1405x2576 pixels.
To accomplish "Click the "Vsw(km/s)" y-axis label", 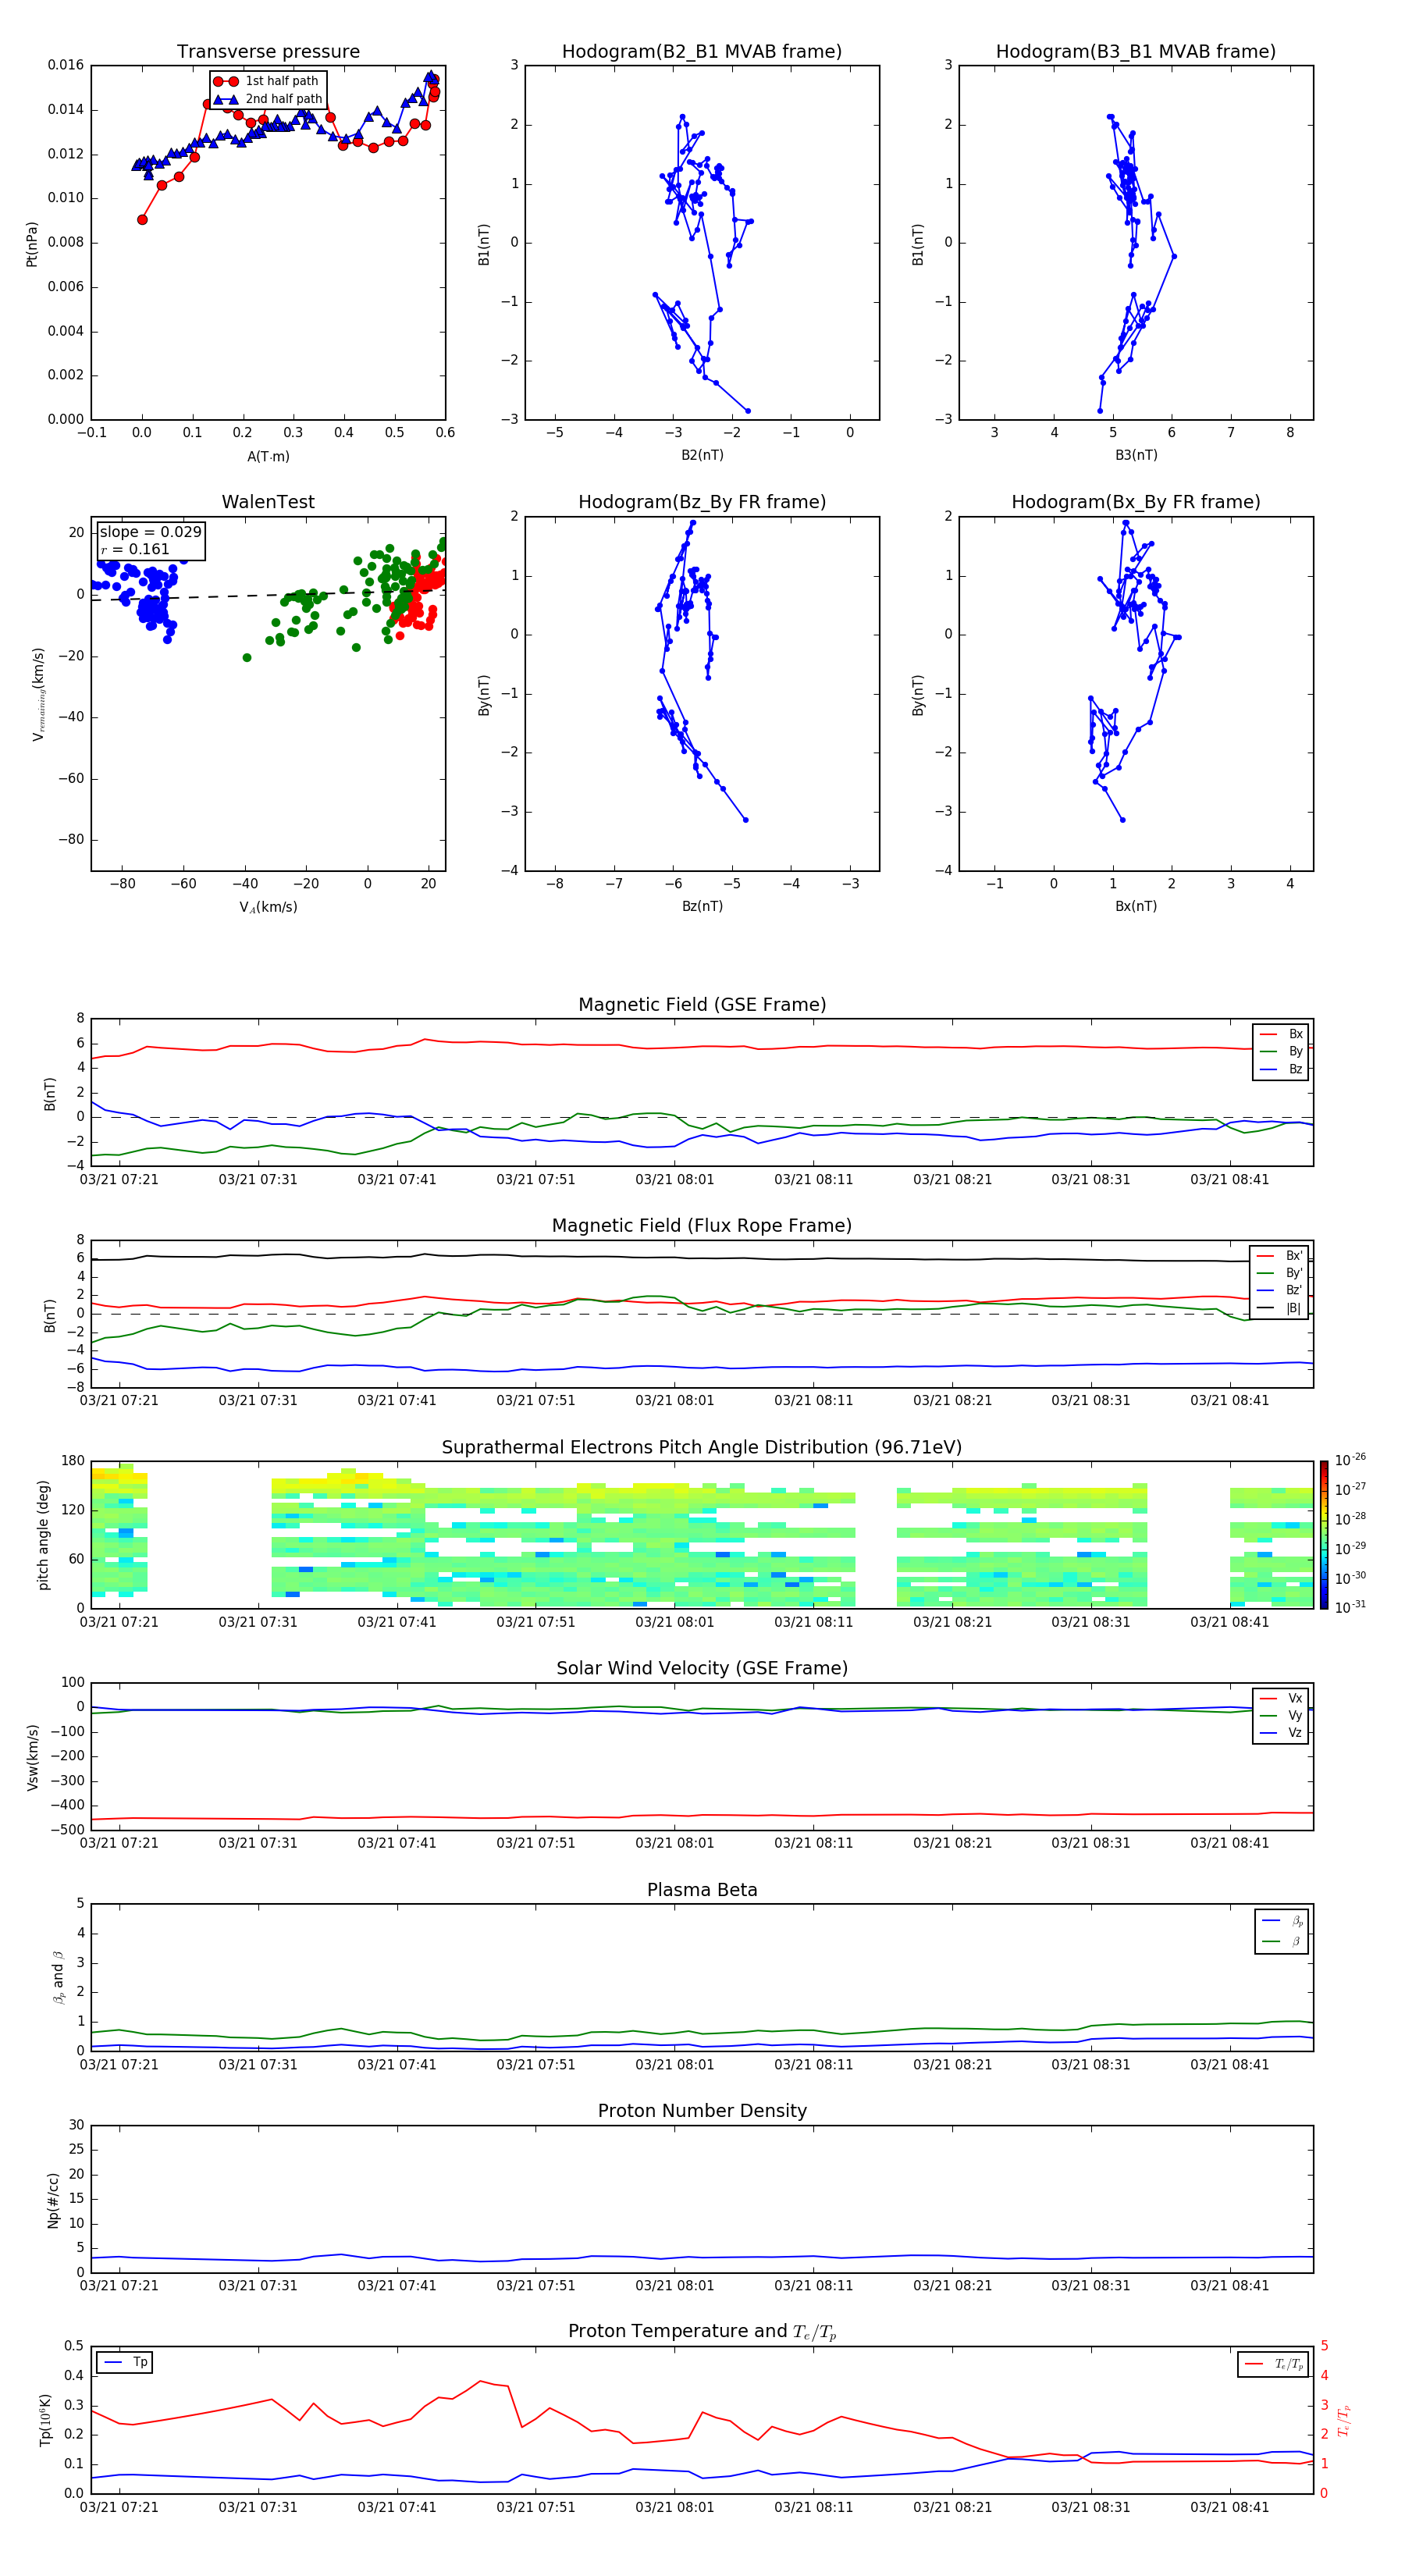I will (31, 1757).
